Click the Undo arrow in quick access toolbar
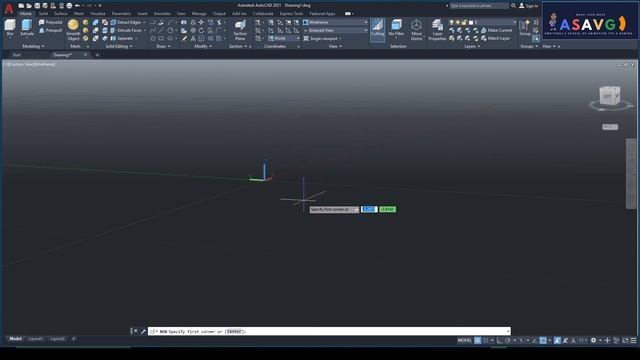The image size is (640, 360). [x=77, y=6]
